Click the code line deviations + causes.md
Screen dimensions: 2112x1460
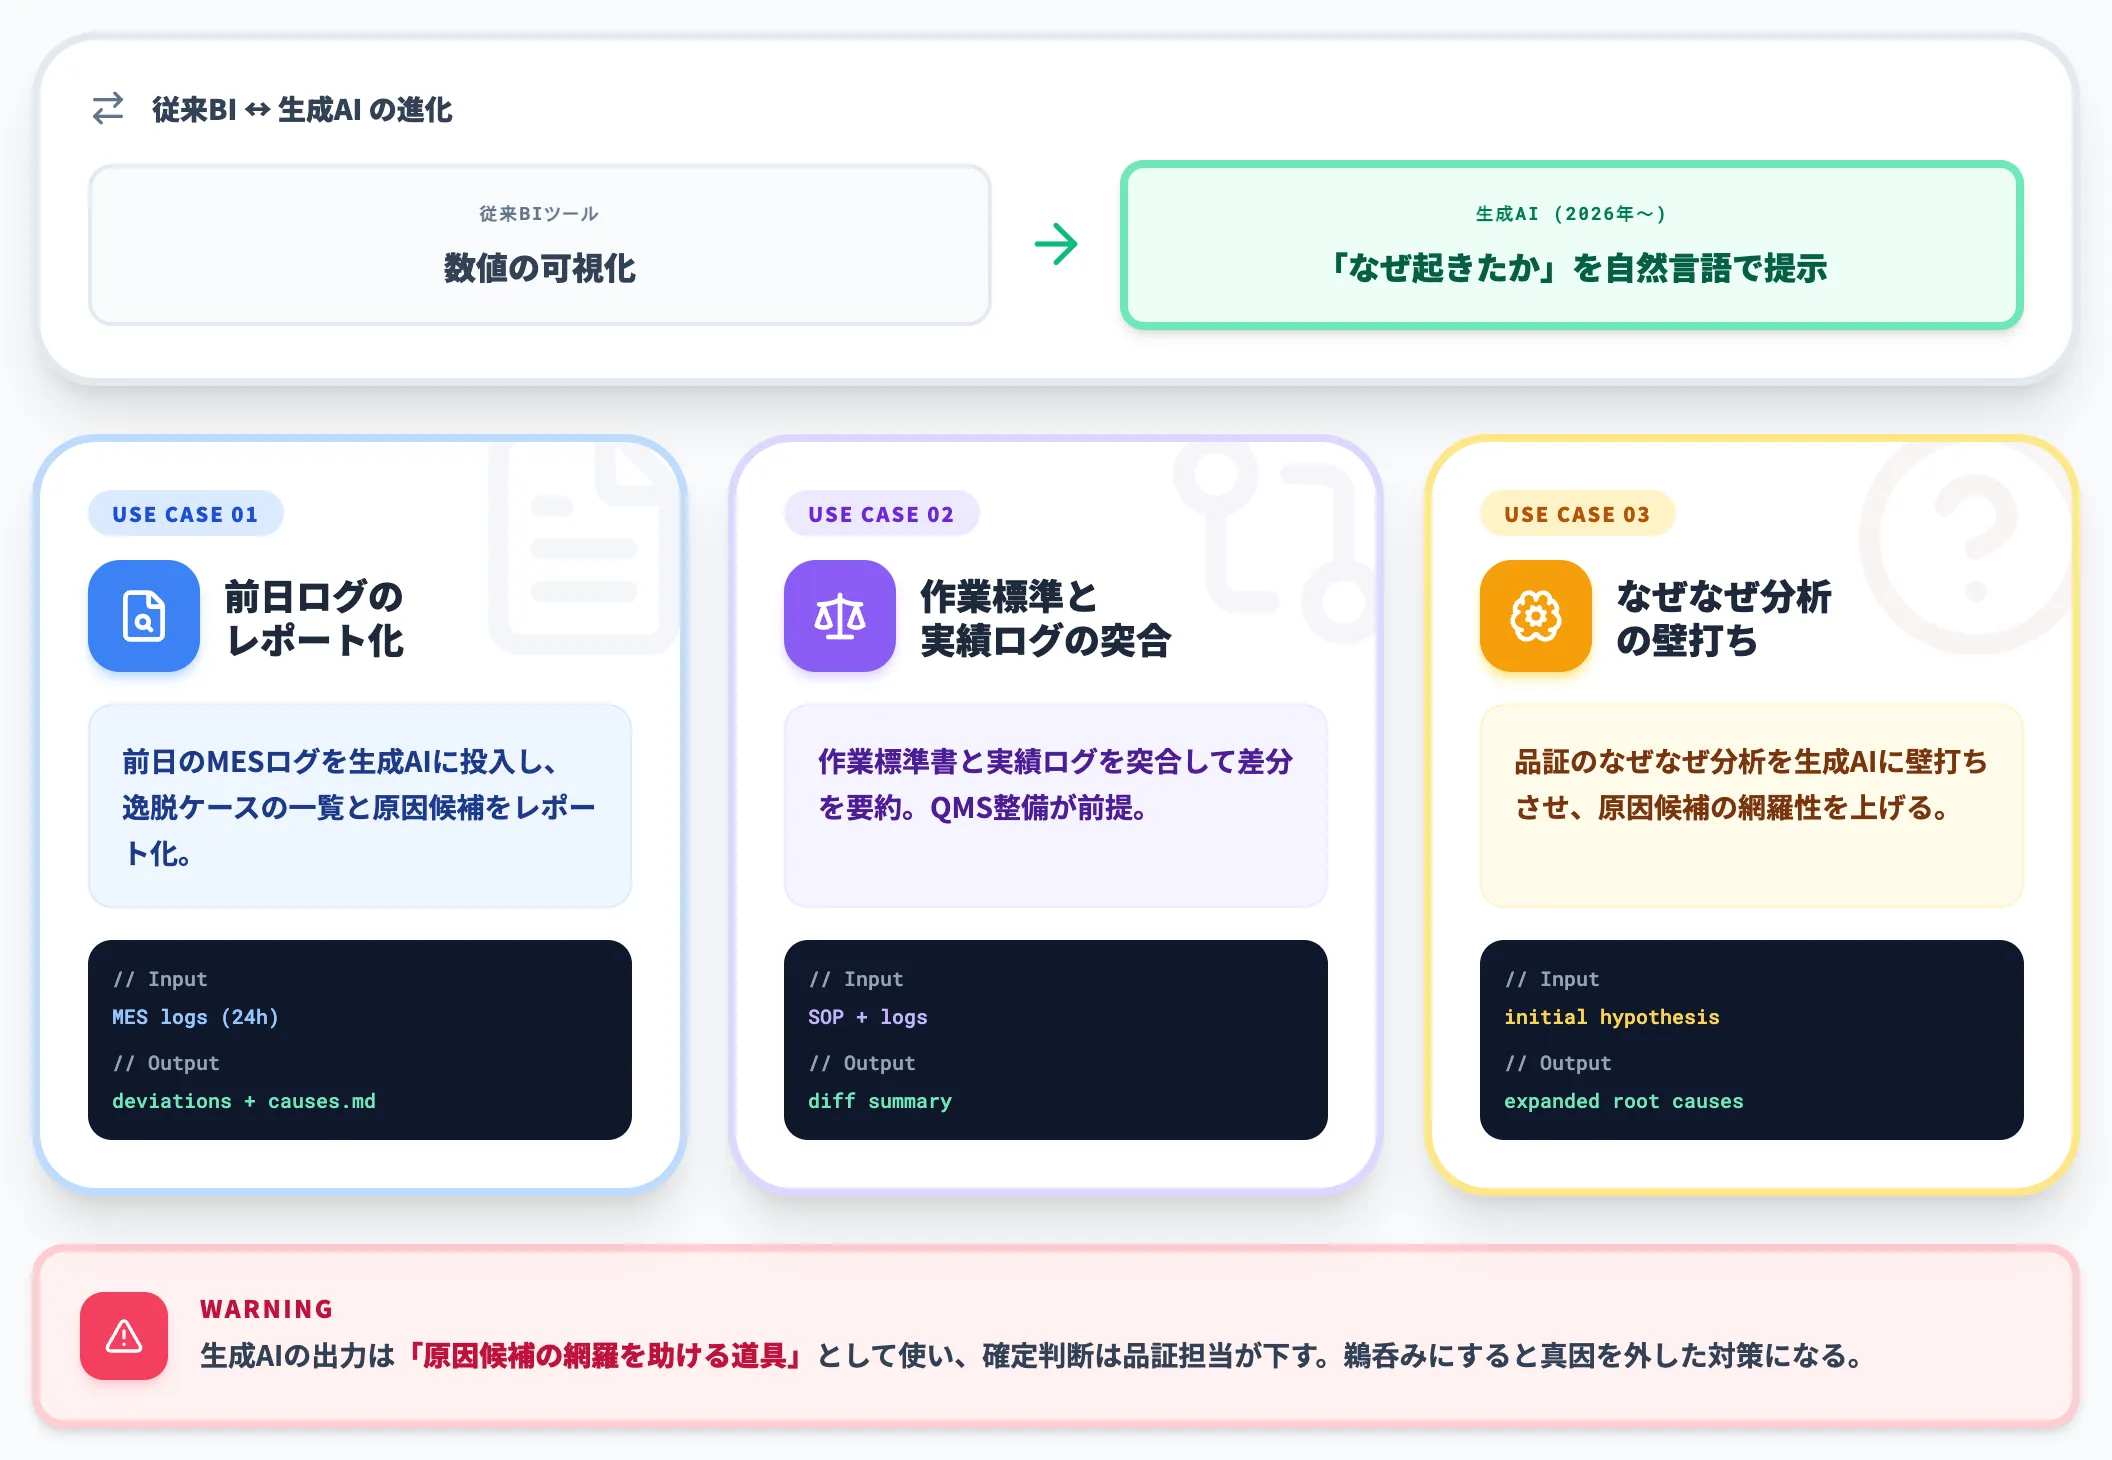tap(244, 1101)
